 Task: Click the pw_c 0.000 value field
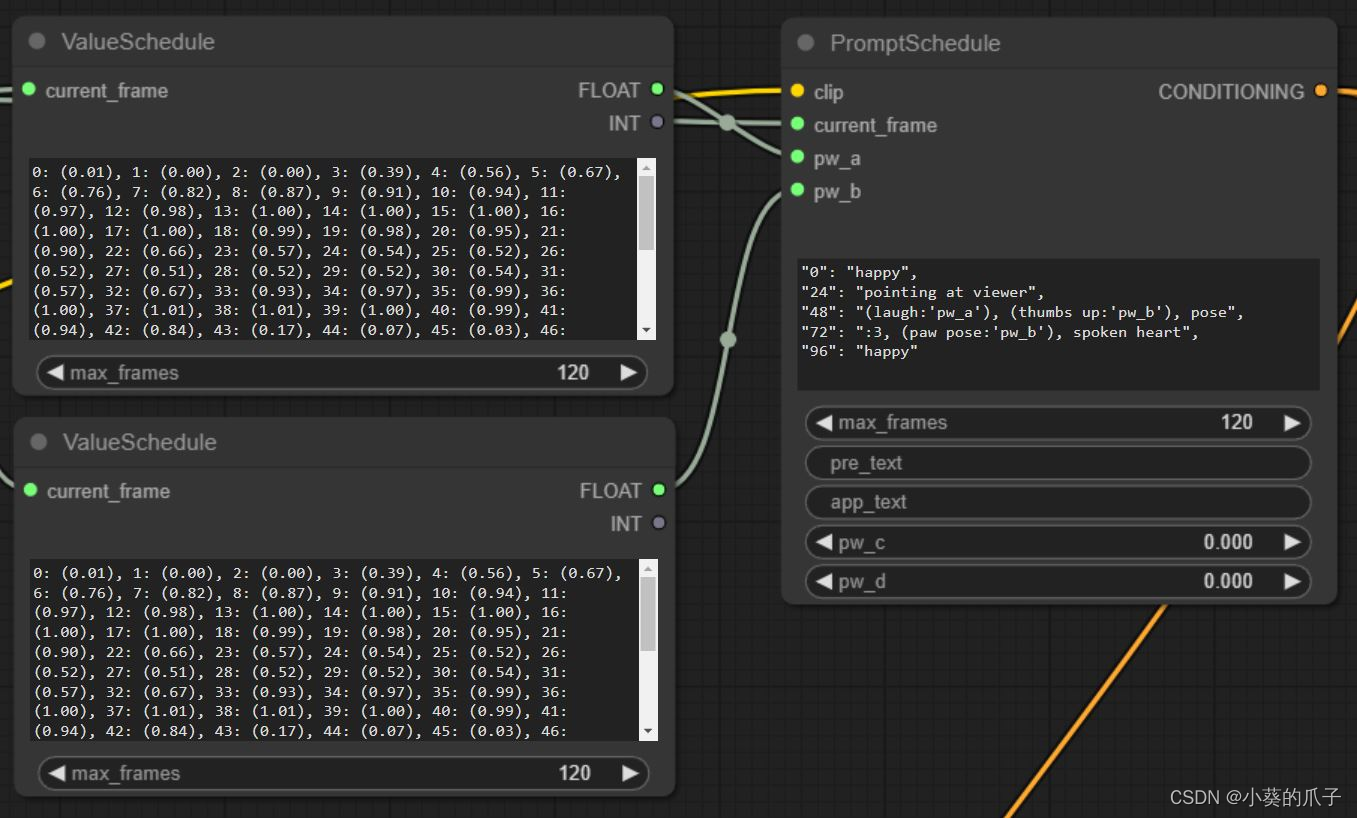click(1058, 542)
